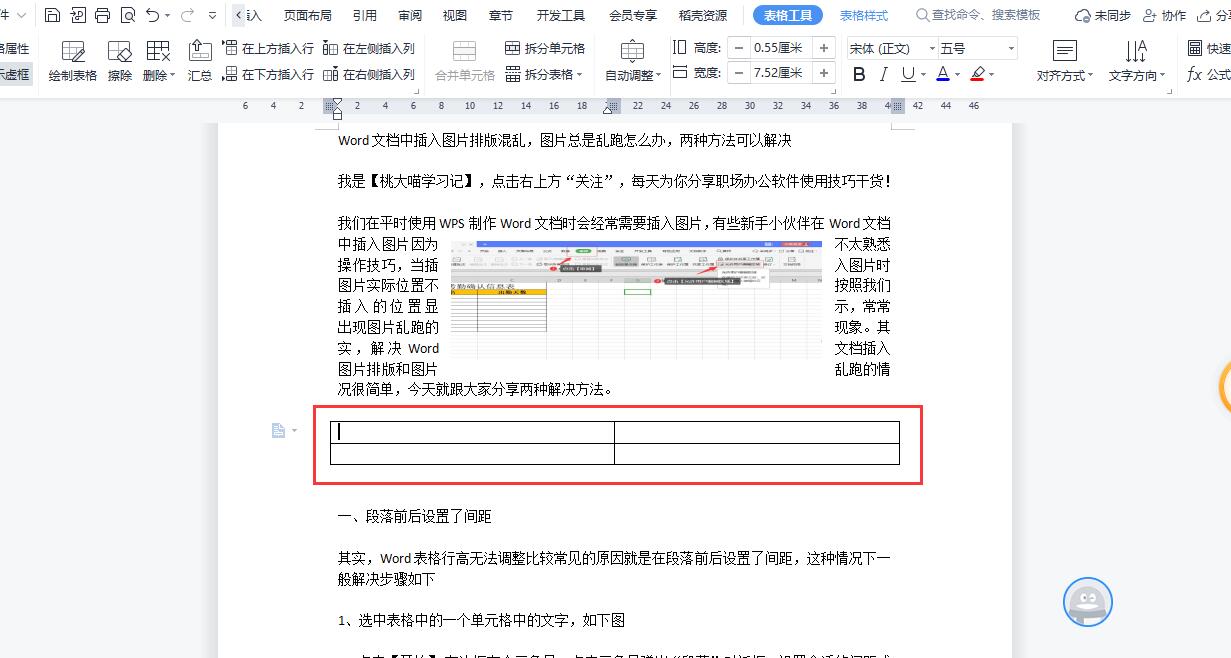Click the Print icon in quick access bar
The width and height of the screenshot is (1231, 658).
[102, 15]
